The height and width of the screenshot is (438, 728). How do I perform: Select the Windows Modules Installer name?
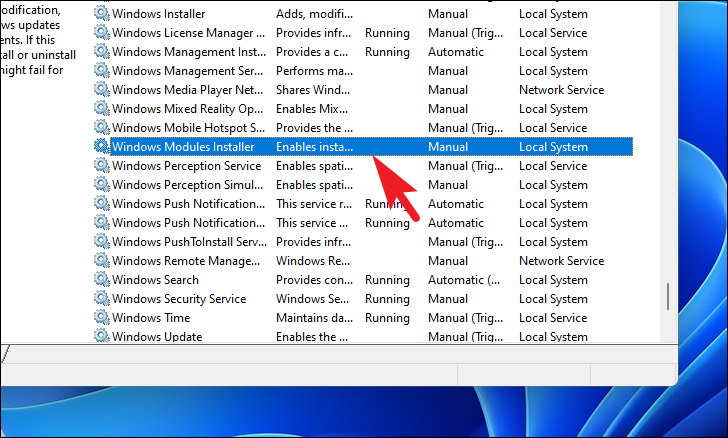[x=183, y=147]
